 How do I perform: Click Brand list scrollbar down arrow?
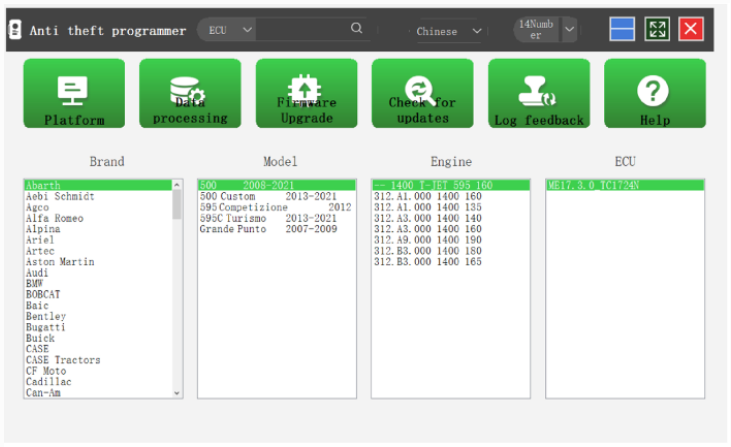tap(178, 393)
